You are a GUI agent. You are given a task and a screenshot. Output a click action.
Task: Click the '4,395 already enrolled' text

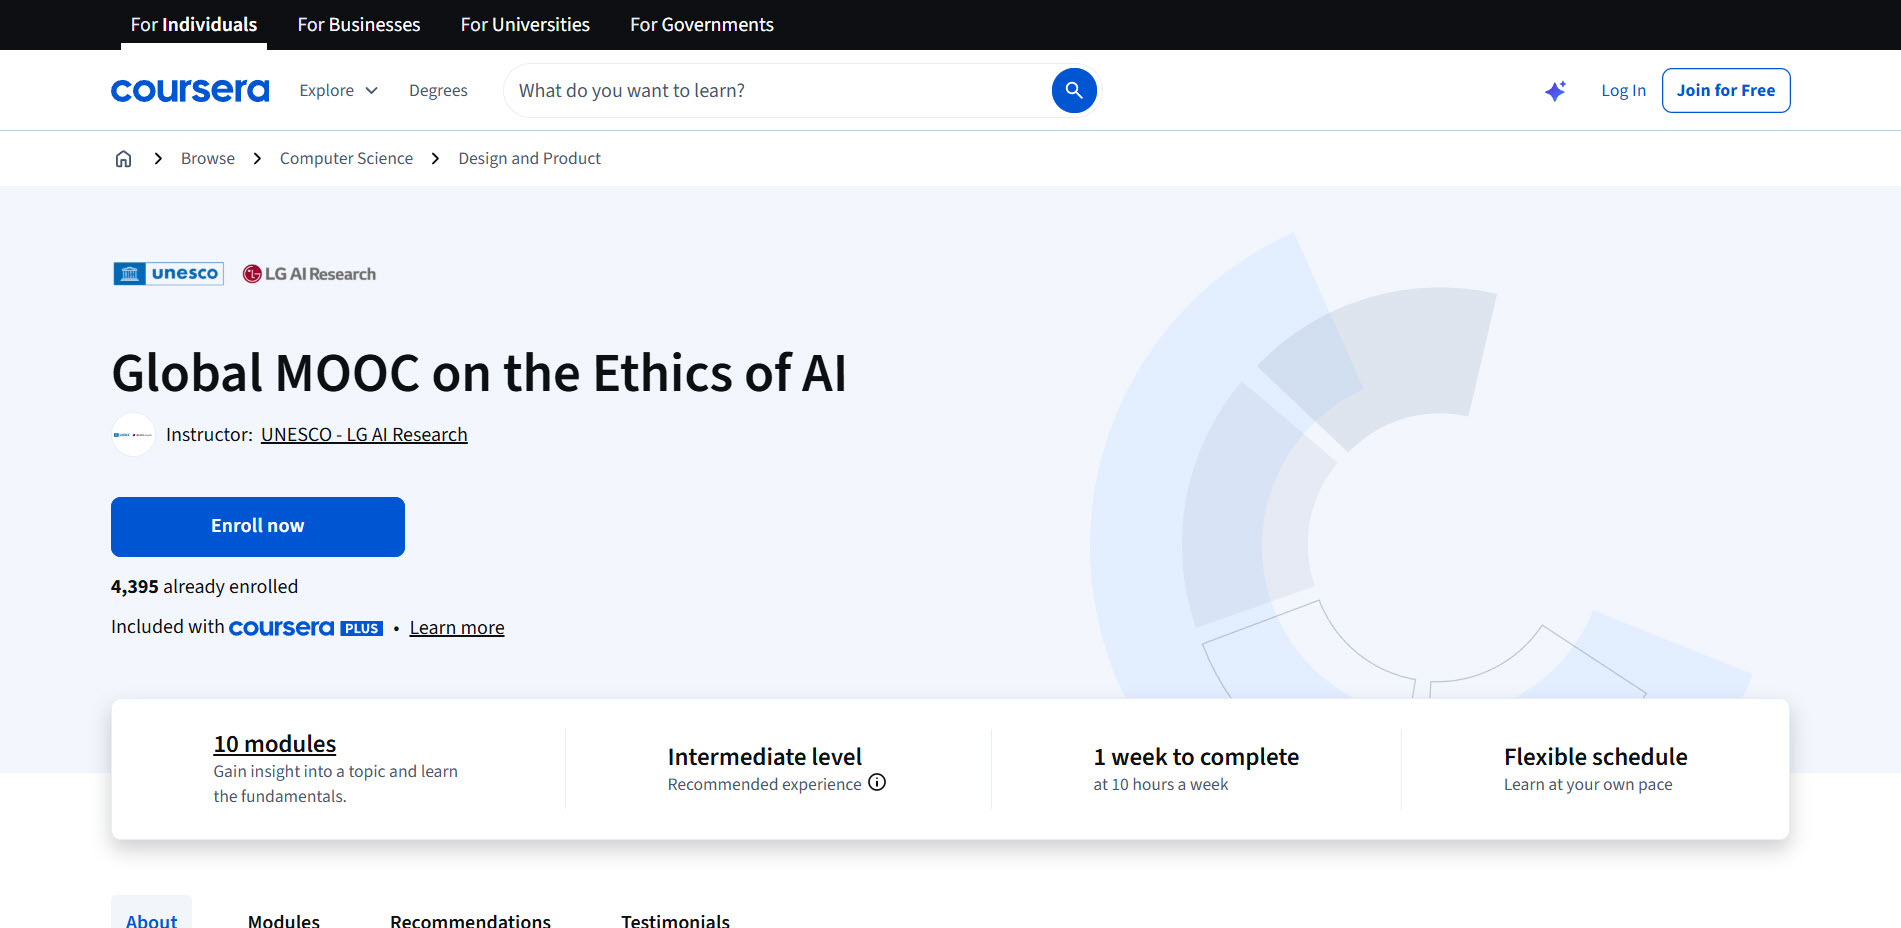[x=204, y=587]
